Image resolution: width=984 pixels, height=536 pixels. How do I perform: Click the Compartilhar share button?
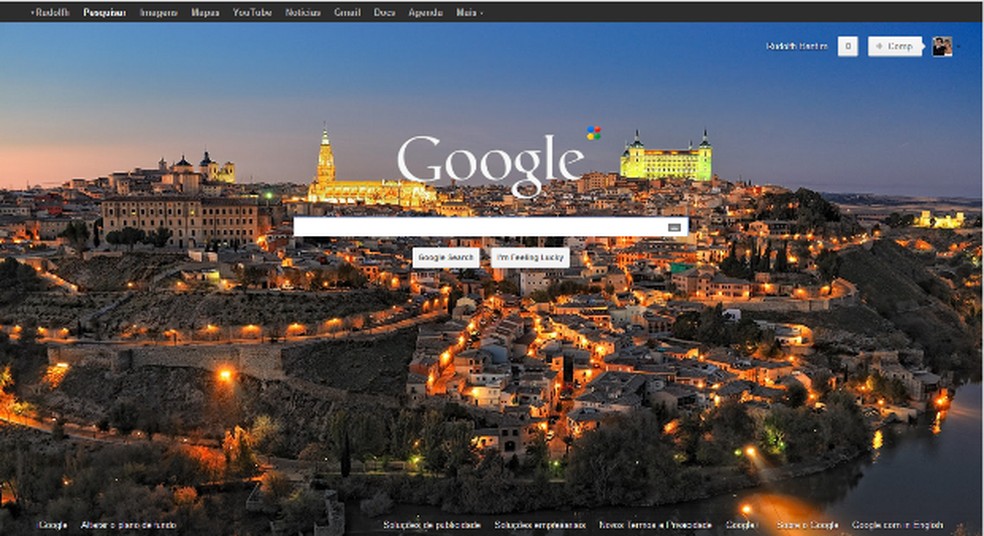click(x=896, y=46)
